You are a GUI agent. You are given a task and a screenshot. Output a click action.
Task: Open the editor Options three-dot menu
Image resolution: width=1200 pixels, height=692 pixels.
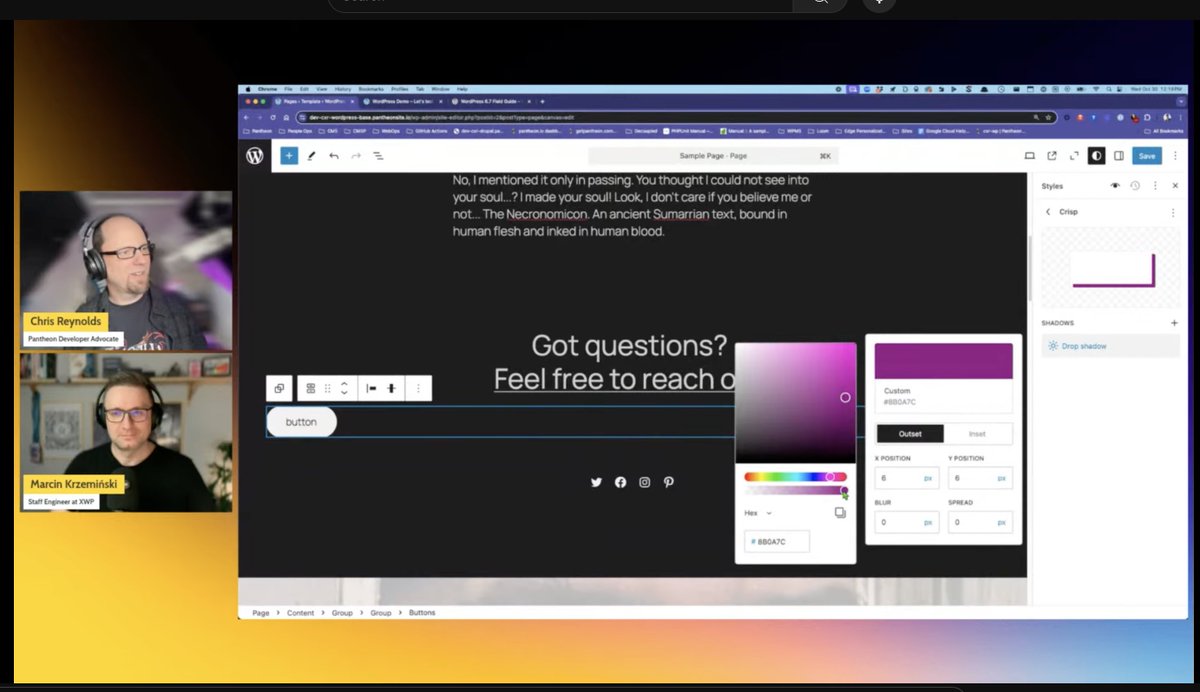pyautogui.click(x=1175, y=156)
